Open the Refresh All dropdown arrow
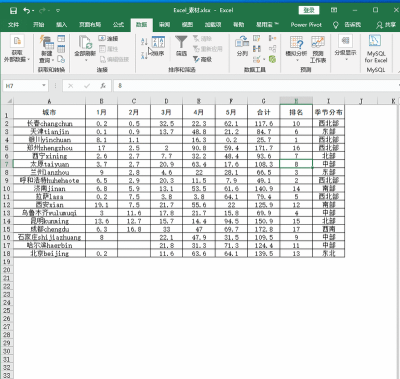 tap(86, 60)
